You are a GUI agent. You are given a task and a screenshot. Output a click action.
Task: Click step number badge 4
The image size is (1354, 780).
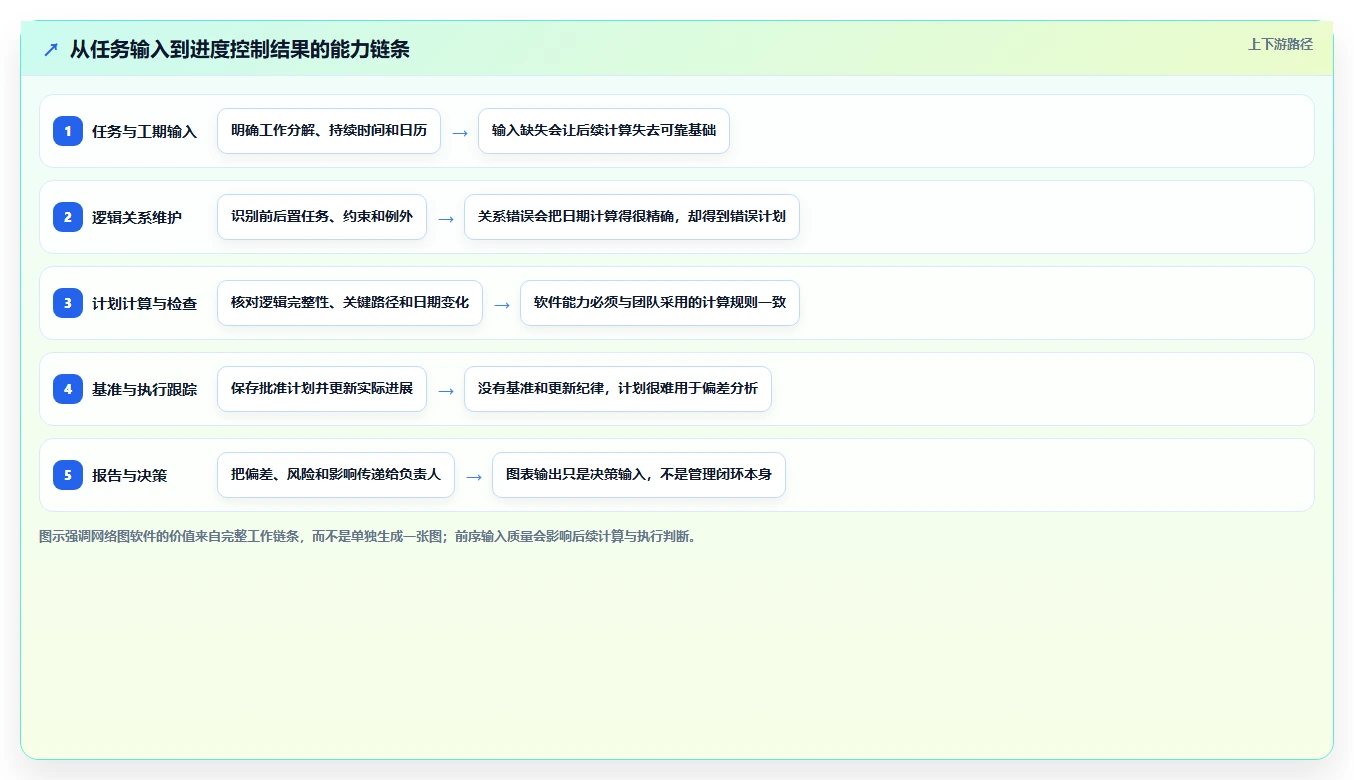tap(68, 389)
